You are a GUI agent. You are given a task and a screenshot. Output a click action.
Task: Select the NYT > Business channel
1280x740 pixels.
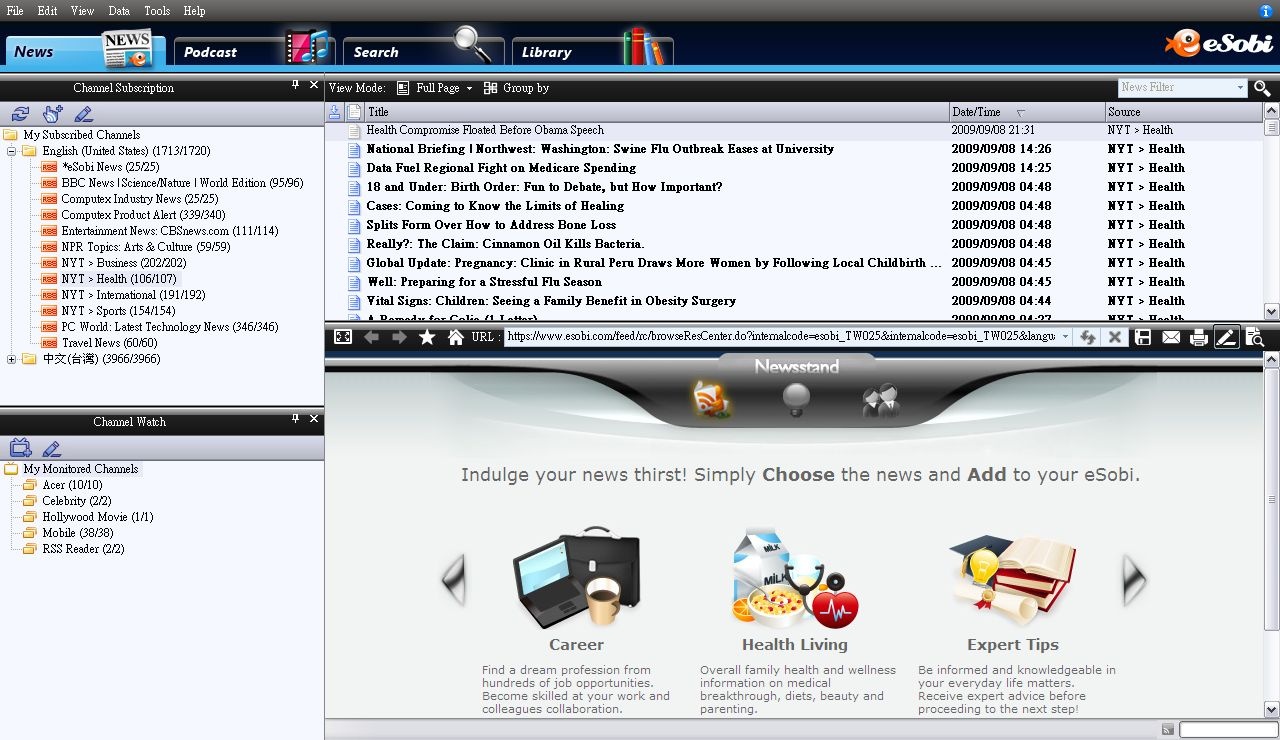[123, 263]
